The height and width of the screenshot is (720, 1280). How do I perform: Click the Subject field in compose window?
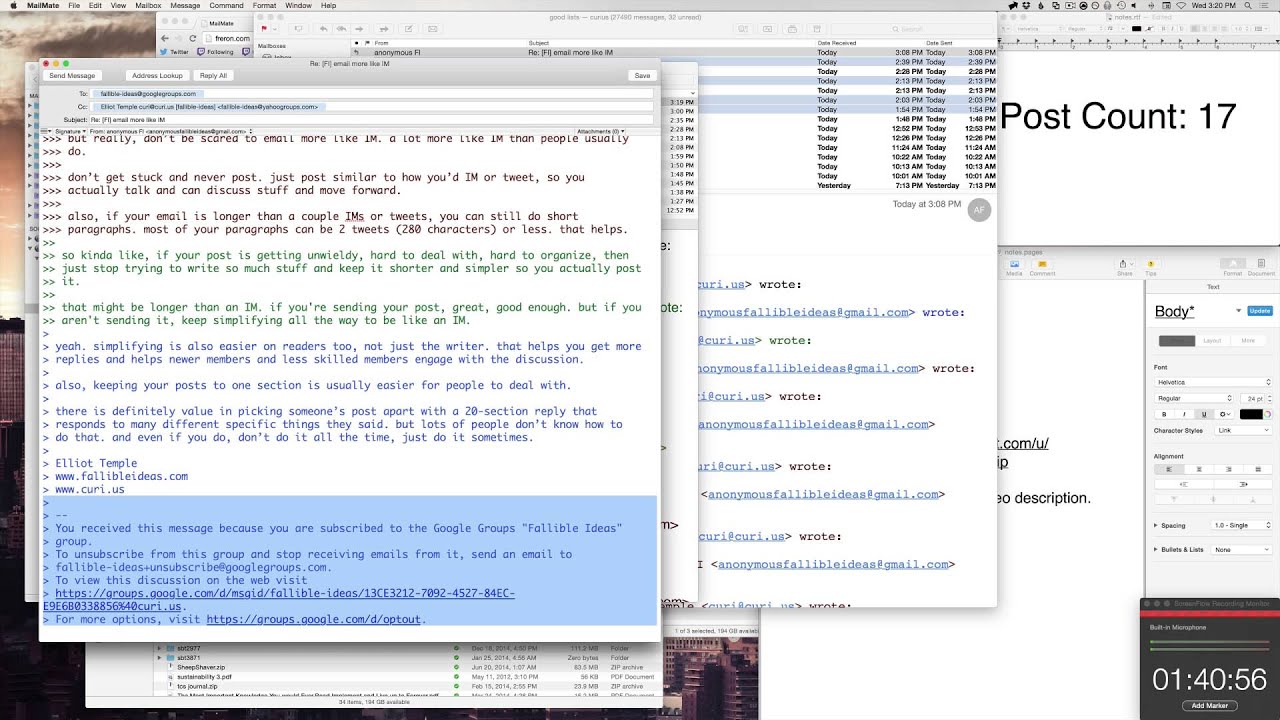tap(371, 119)
